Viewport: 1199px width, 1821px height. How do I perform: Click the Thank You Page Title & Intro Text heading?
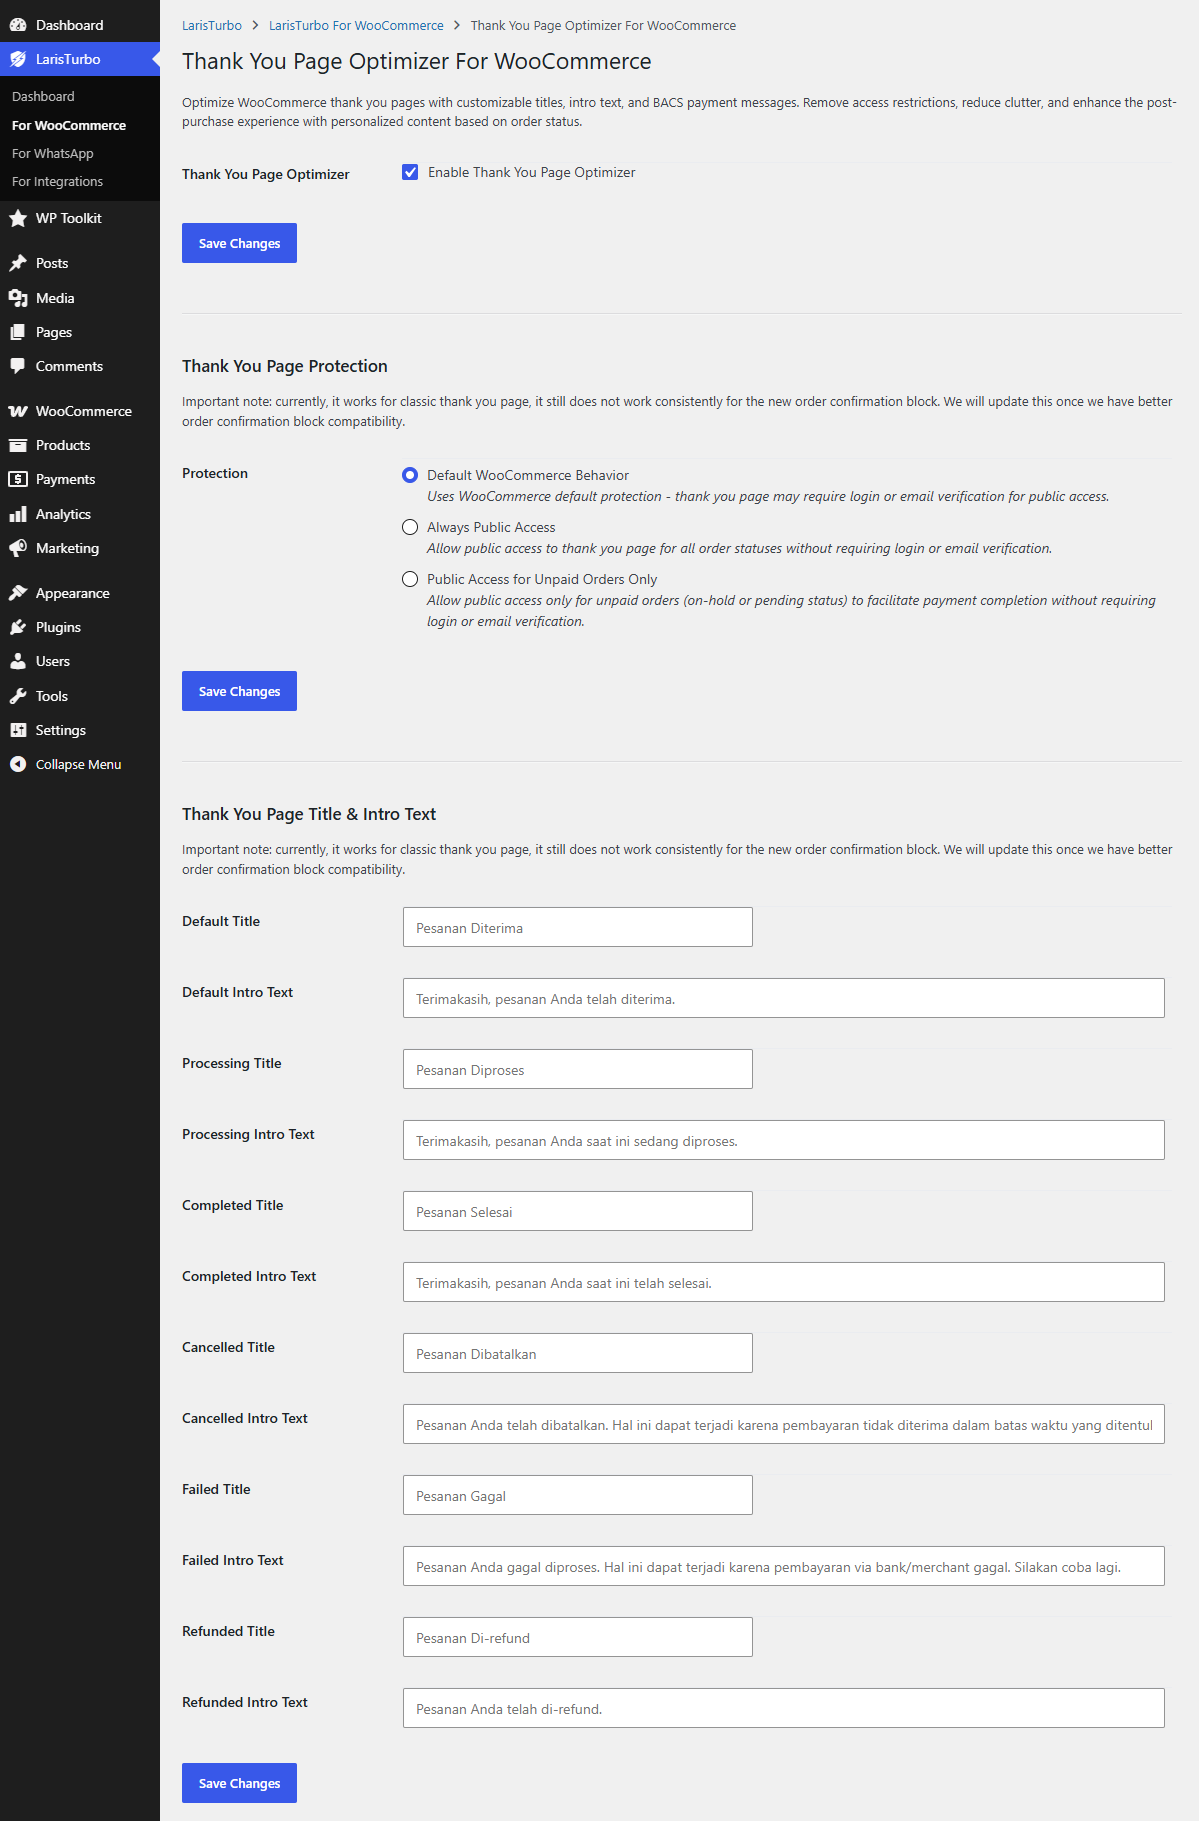tap(309, 814)
